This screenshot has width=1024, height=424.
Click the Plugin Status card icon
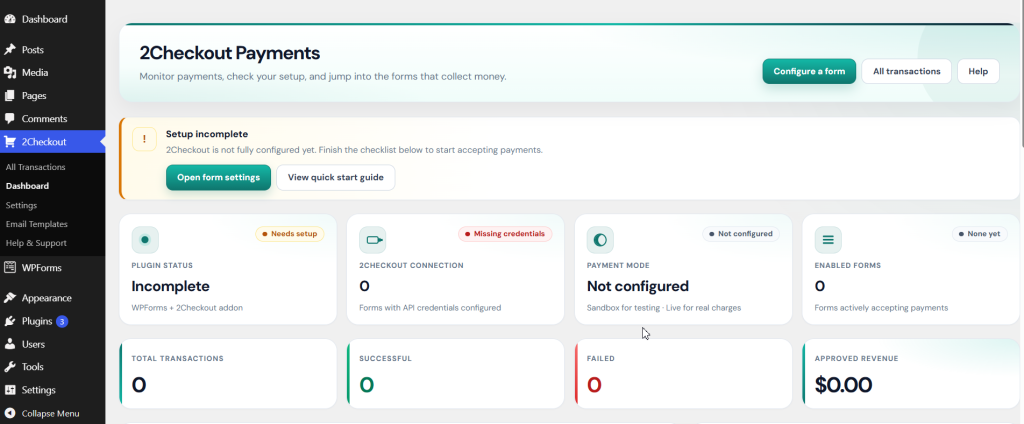(145, 240)
